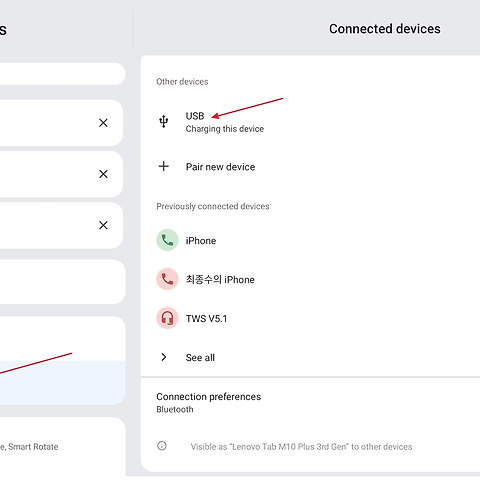This screenshot has height=480, width=480.
Task: Open 최종수의 iPhone device entry
Action: click(310, 279)
